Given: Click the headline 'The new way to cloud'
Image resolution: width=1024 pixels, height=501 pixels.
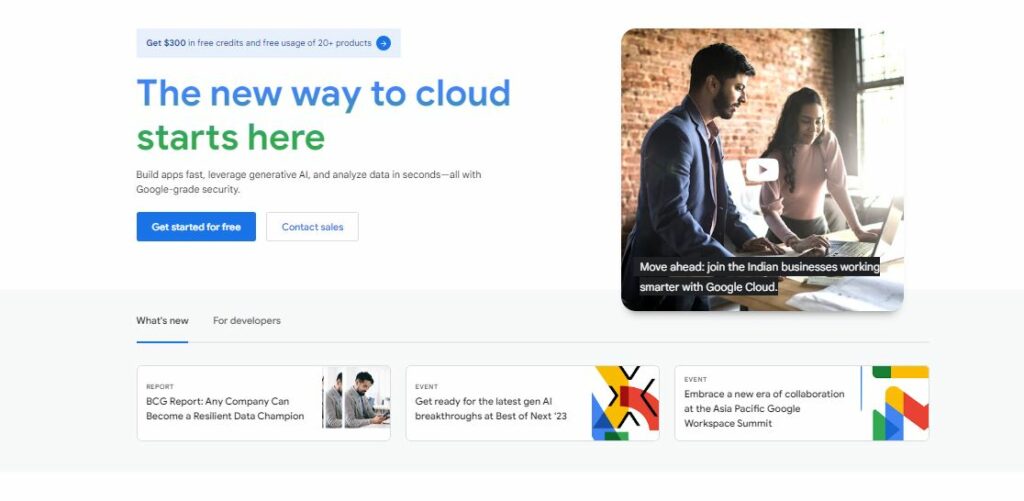Looking at the screenshot, I should [x=323, y=93].
